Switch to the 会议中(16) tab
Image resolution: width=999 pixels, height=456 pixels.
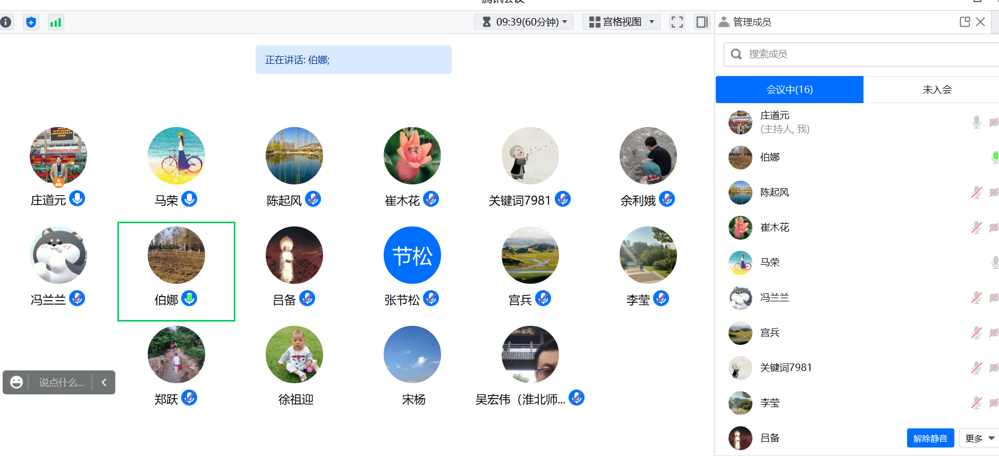pos(789,90)
